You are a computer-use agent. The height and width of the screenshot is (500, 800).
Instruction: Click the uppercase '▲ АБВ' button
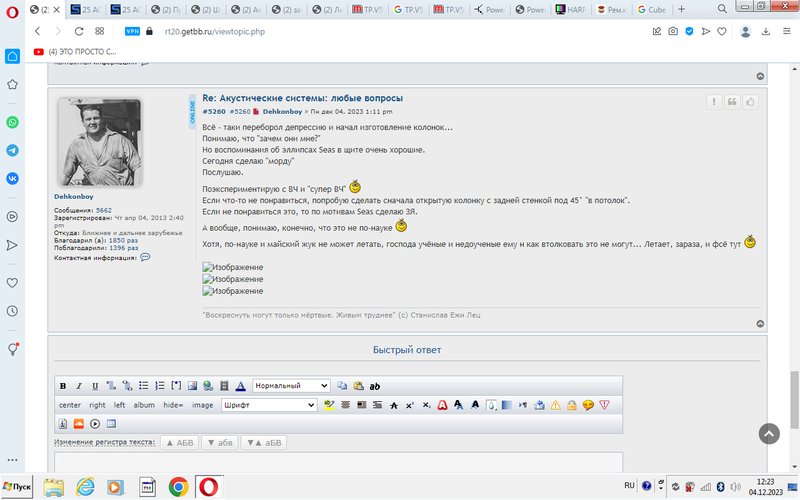pos(180,443)
